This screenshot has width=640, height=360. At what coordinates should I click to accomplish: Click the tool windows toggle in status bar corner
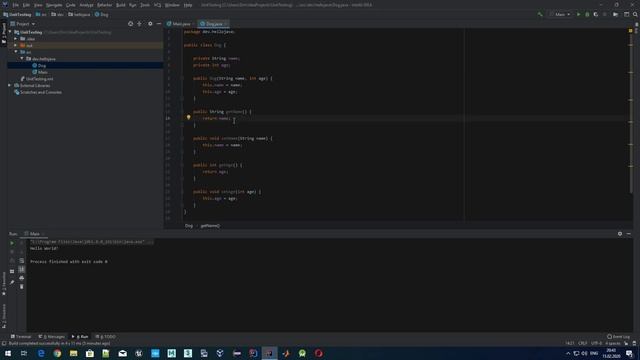pyautogui.click(x=4, y=344)
